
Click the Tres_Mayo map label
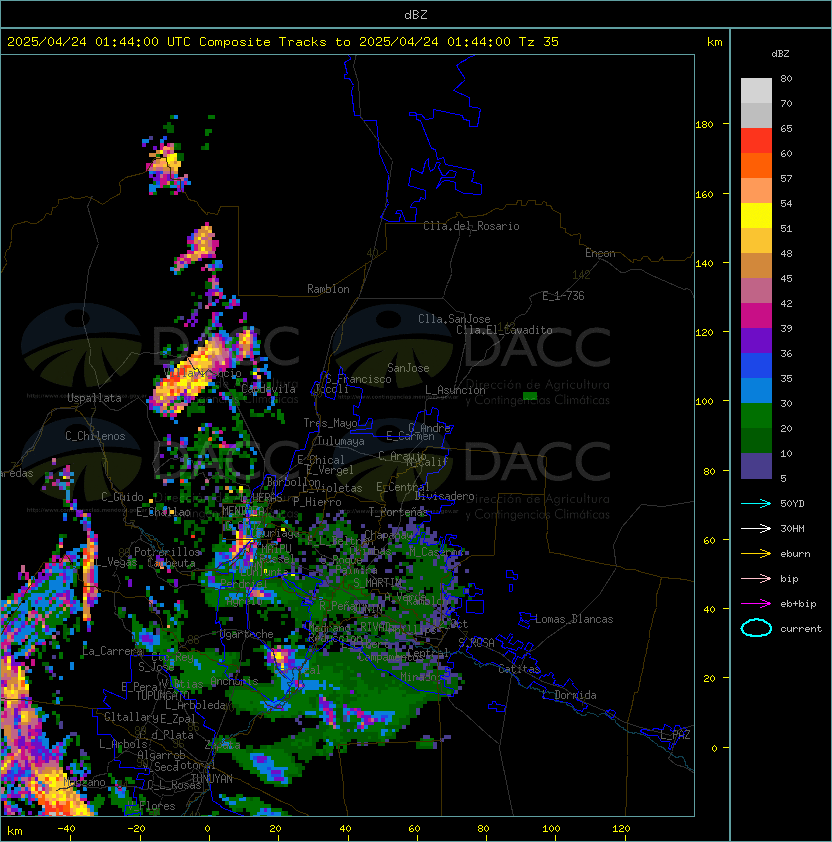330,423
